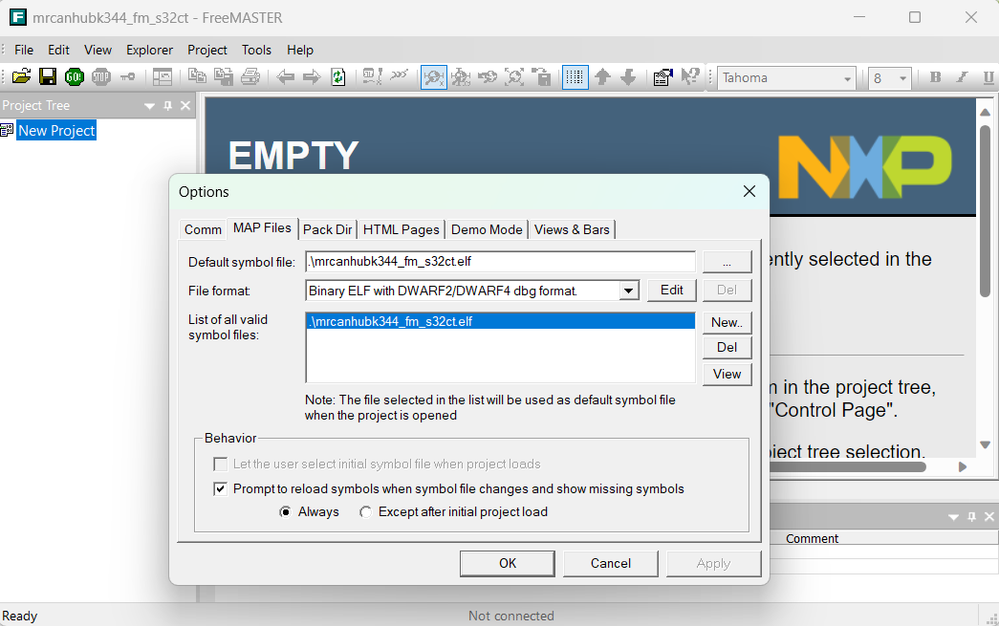Browse default symbol file with ... button

coord(727,262)
